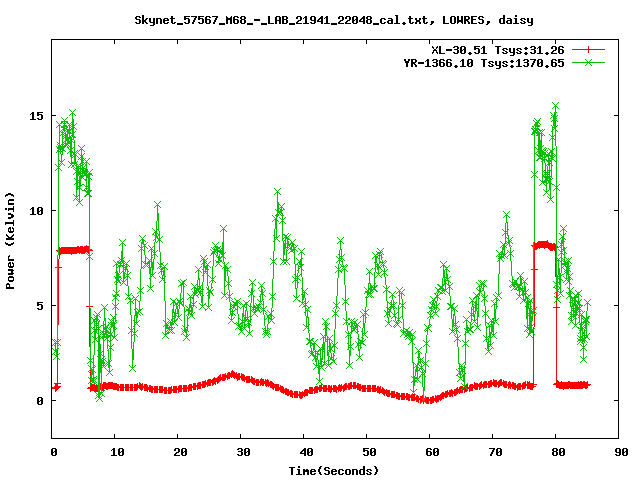Click the red plateau near 8 K at start
Viewport: 640px width, 480px height.
[74, 250]
